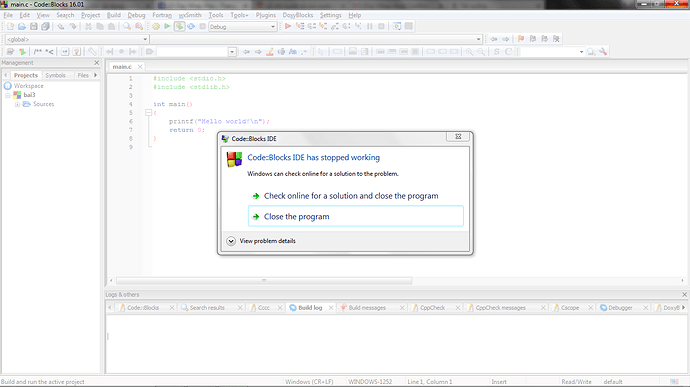Switch to the Build messages tab

pos(367,308)
